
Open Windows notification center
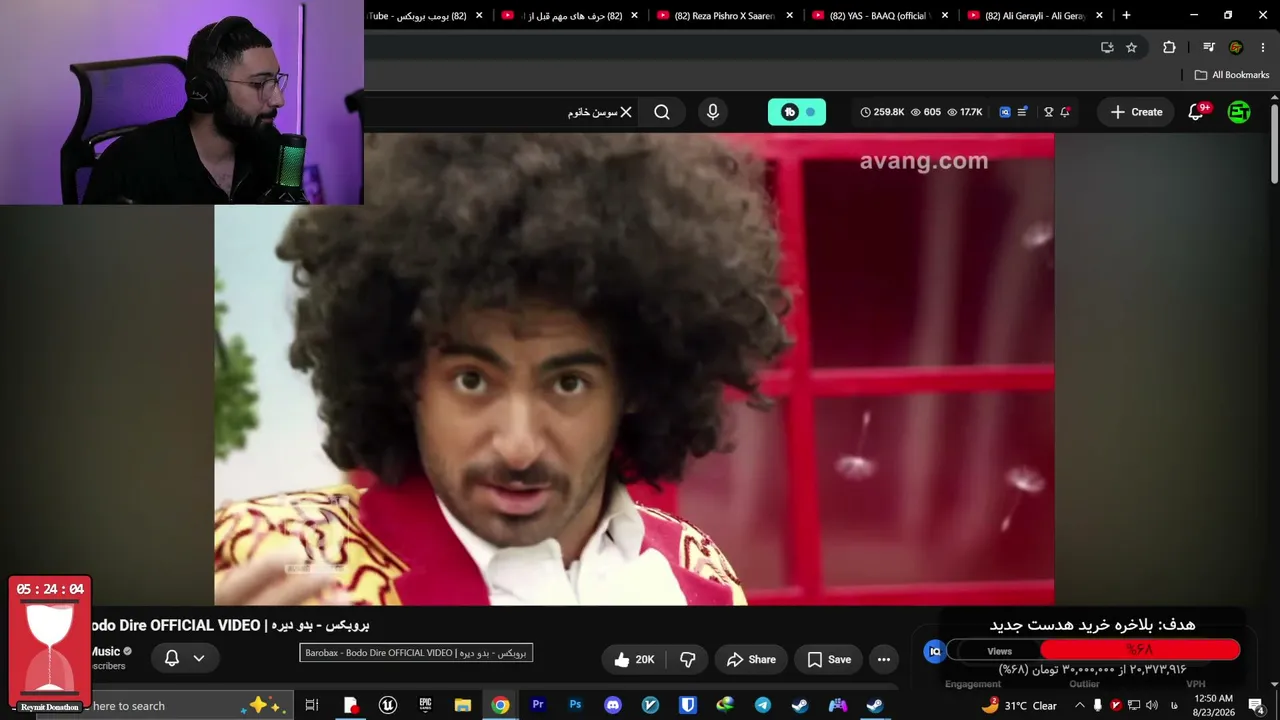tap(1256, 705)
